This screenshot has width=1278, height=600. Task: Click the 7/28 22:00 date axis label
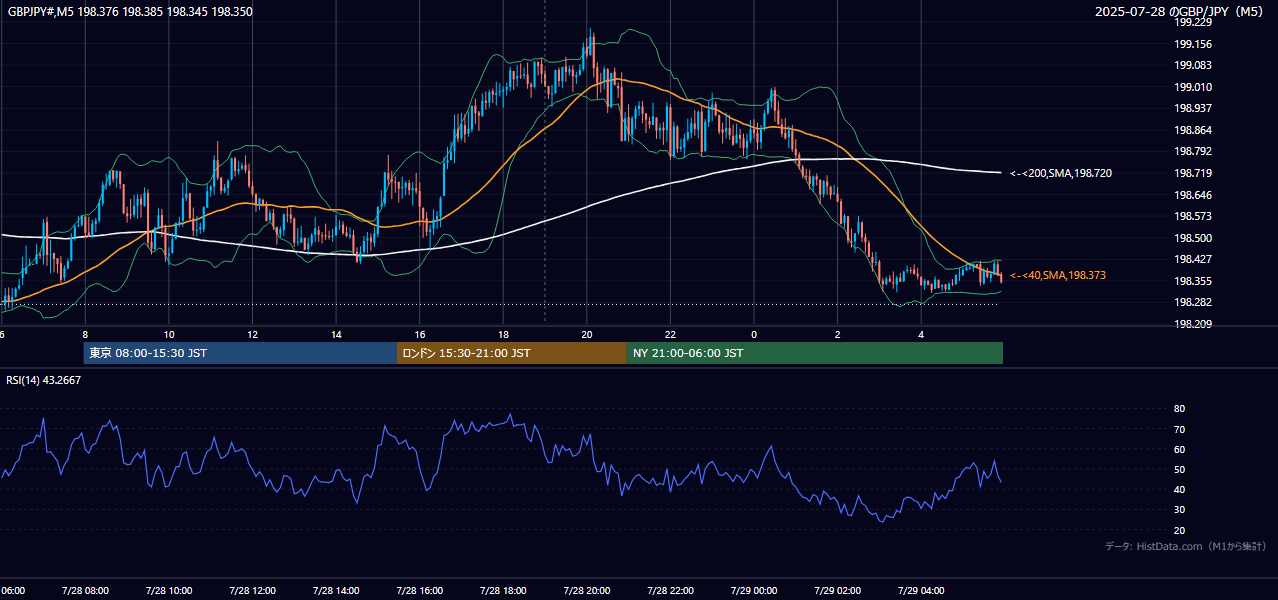coord(670,590)
